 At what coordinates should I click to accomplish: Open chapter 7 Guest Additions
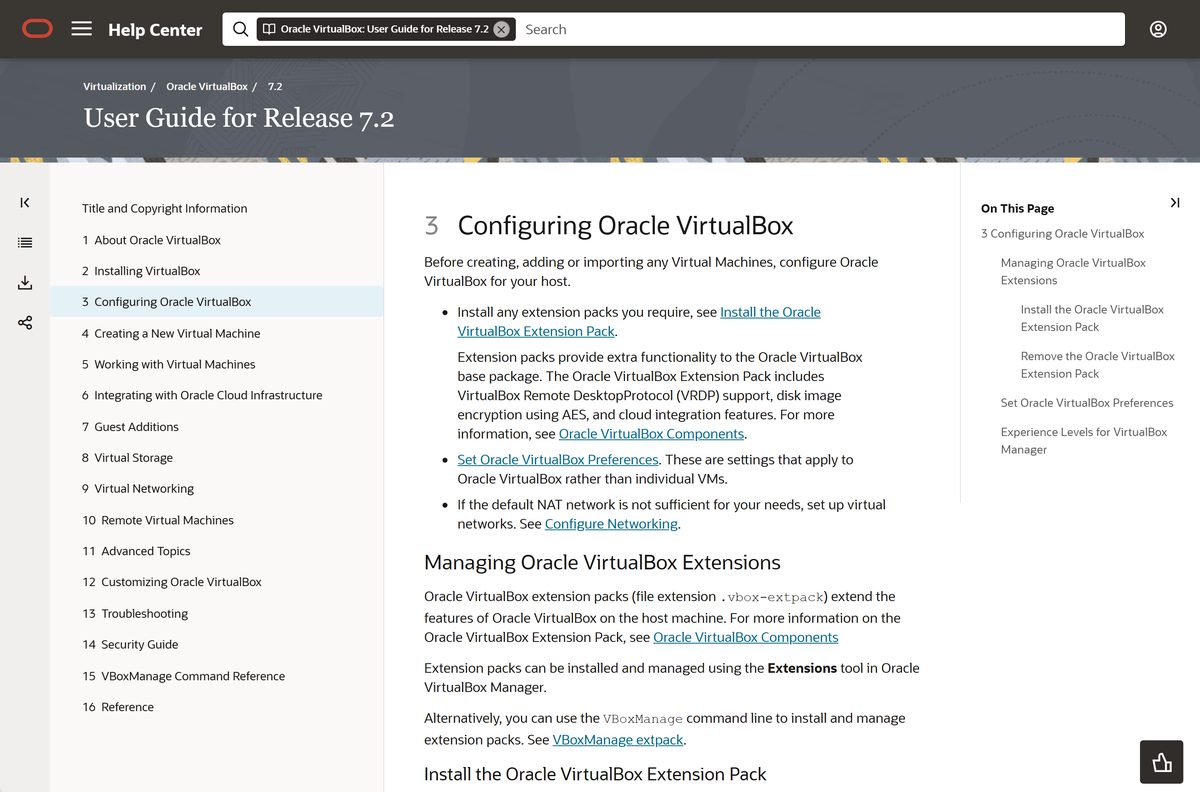pyautogui.click(x=130, y=426)
